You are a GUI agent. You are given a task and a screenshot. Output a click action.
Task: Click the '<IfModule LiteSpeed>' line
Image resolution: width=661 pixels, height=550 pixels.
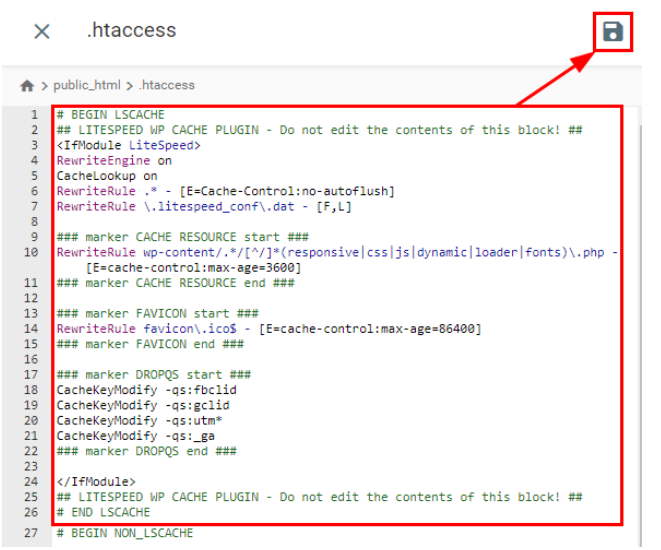[129, 145]
